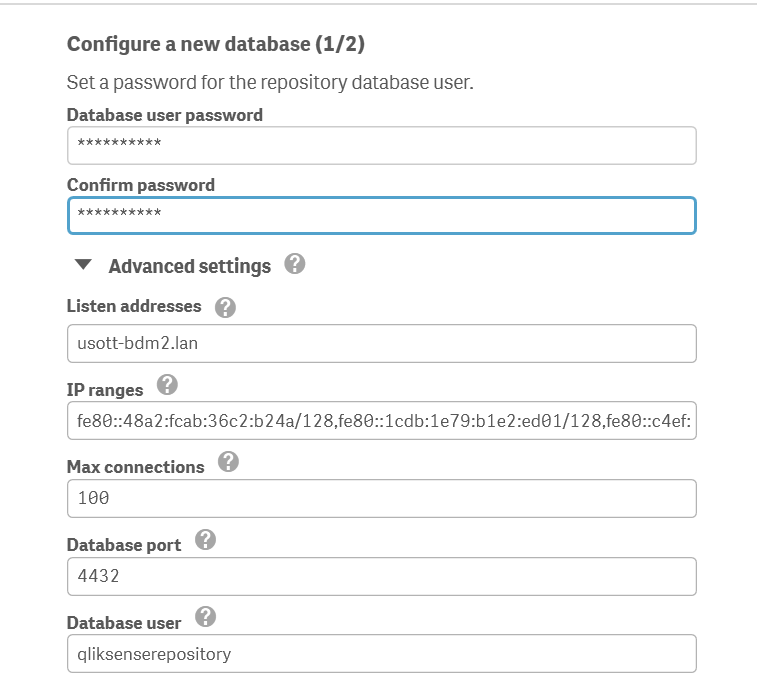Select the Listen addresses field with usott-bdm2.lan
Image resolution: width=757 pixels, height=685 pixels.
click(x=381, y=343)
